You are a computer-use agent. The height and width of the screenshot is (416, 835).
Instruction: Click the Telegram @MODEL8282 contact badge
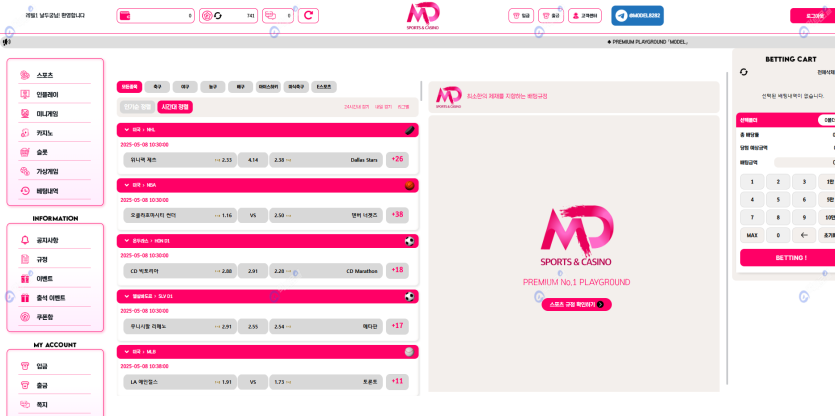coord(637,16)
